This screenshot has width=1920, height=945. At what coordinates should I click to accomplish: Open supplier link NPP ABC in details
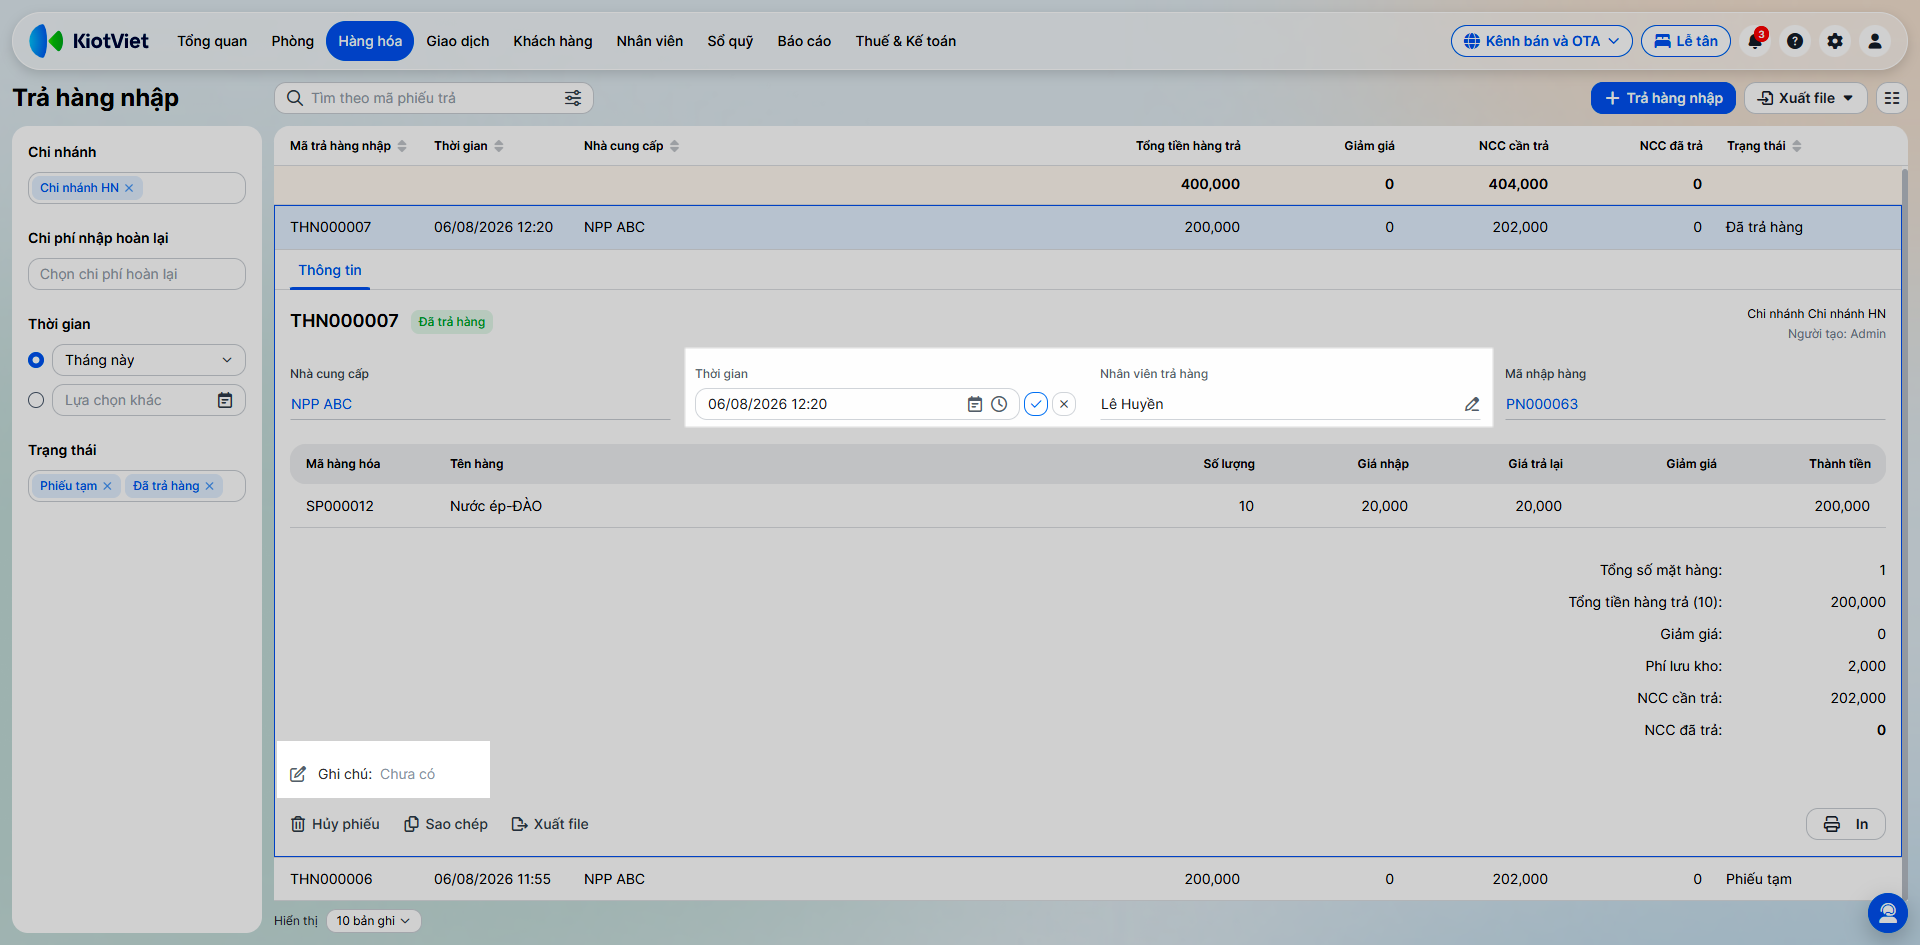[x=321, y=404]
